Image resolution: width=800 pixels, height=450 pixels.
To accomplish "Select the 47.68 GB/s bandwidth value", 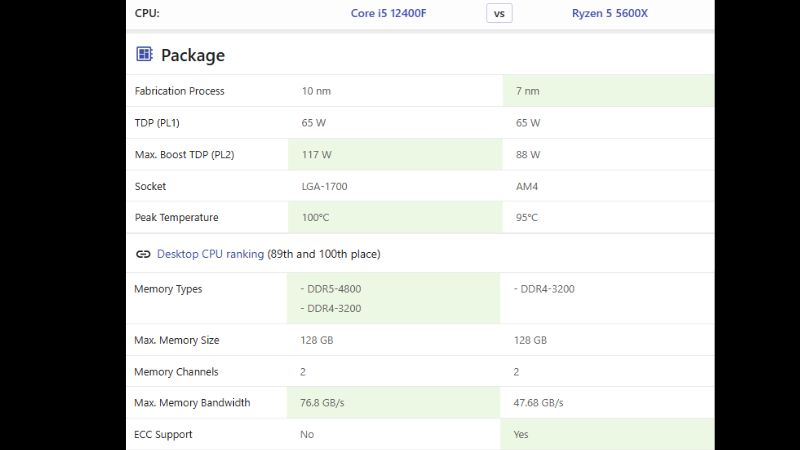I will click(x=538, y=403).
